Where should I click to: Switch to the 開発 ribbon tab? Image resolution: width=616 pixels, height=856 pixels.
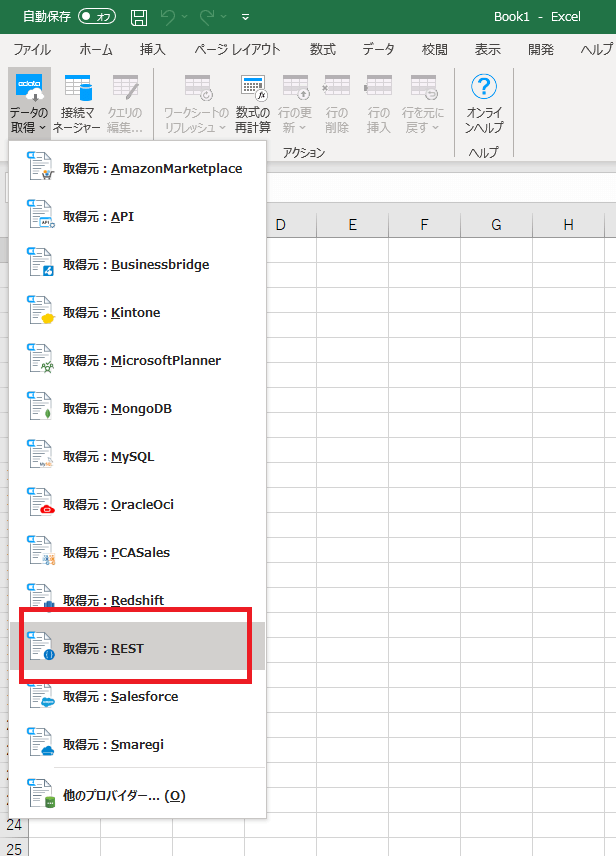click(x=541, y=50)
